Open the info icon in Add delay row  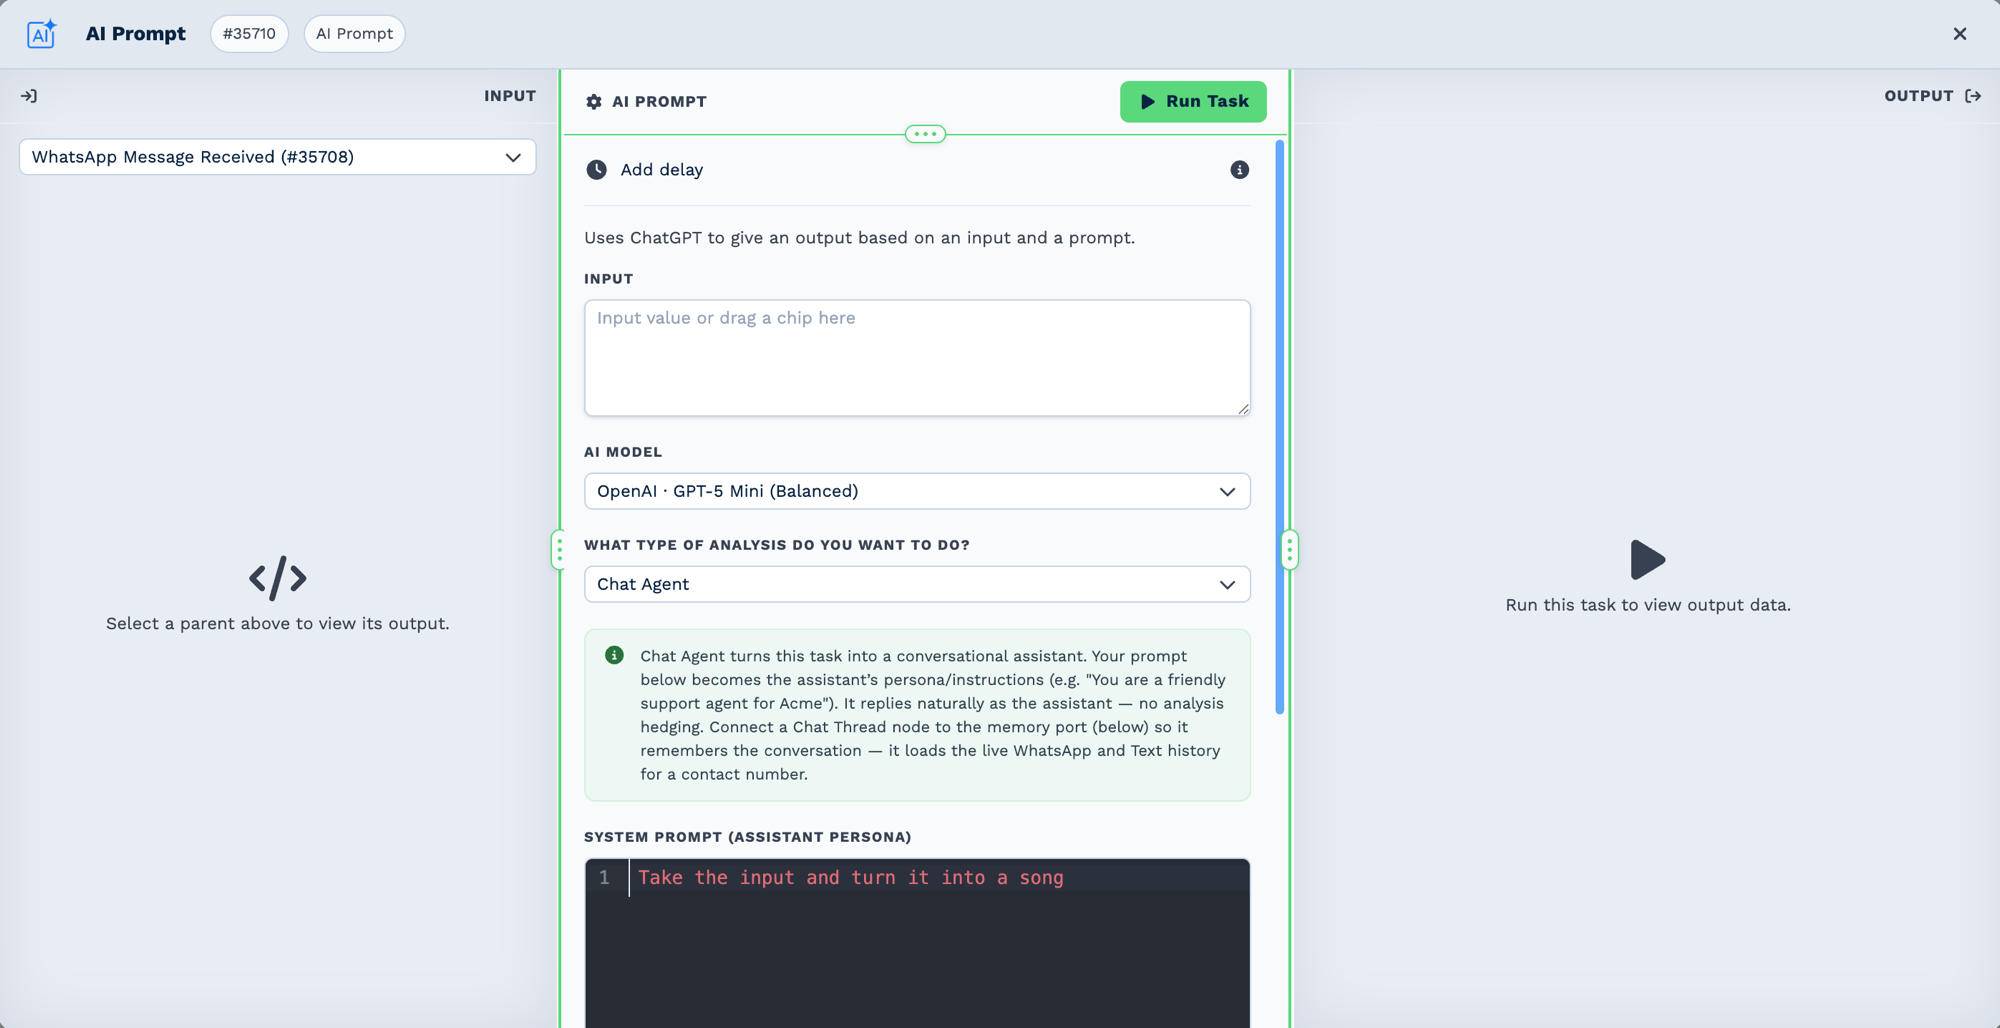click(x=1239, y=170)
